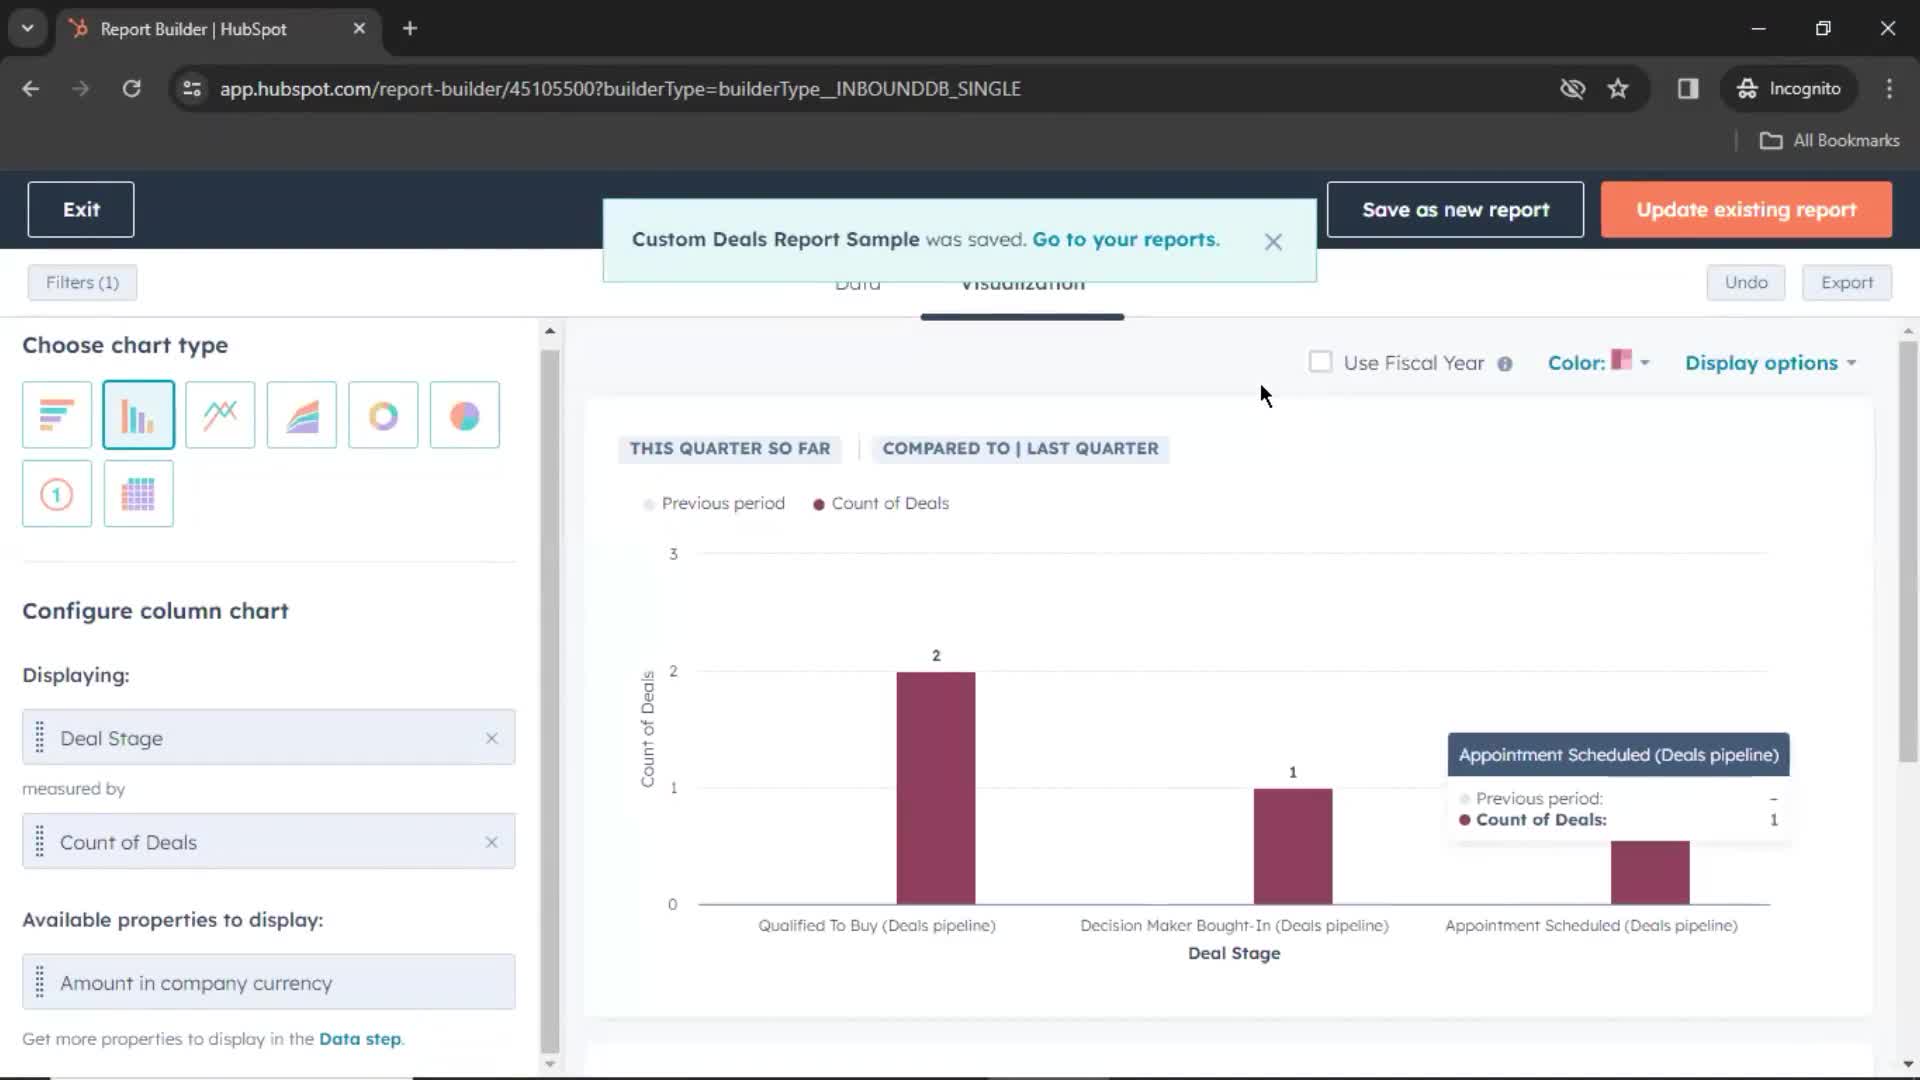Go back in browser history
Screen dimensions: 1920x1080
31,89
